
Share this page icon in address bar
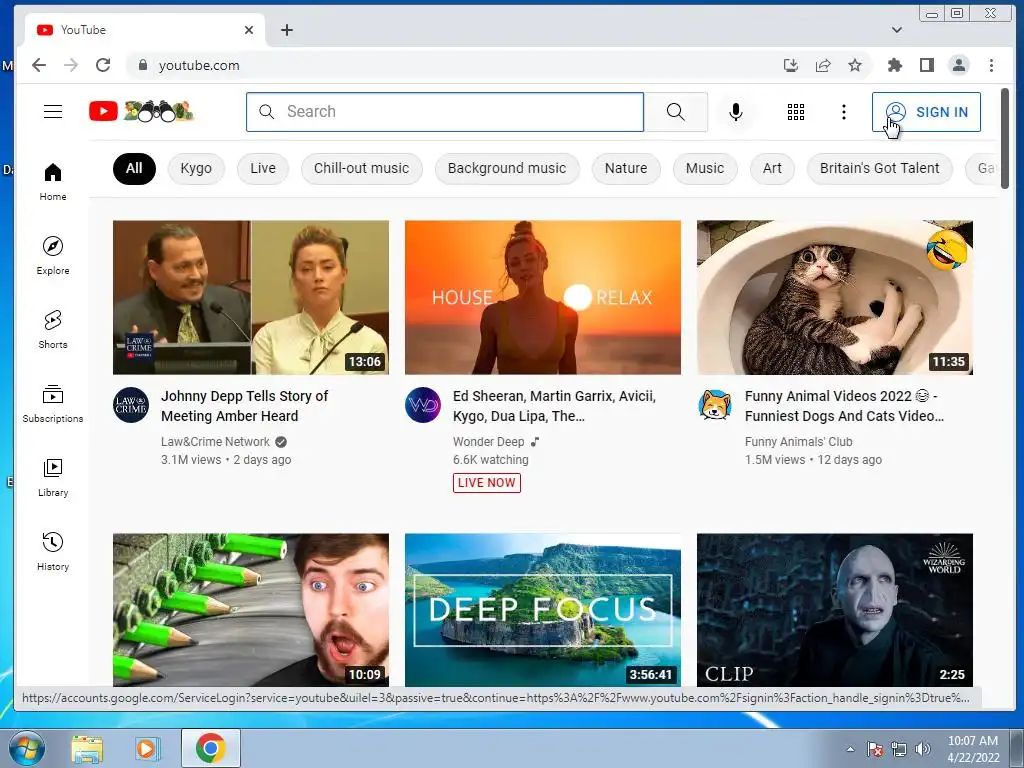pyautogui.click(x=823, y=65)
